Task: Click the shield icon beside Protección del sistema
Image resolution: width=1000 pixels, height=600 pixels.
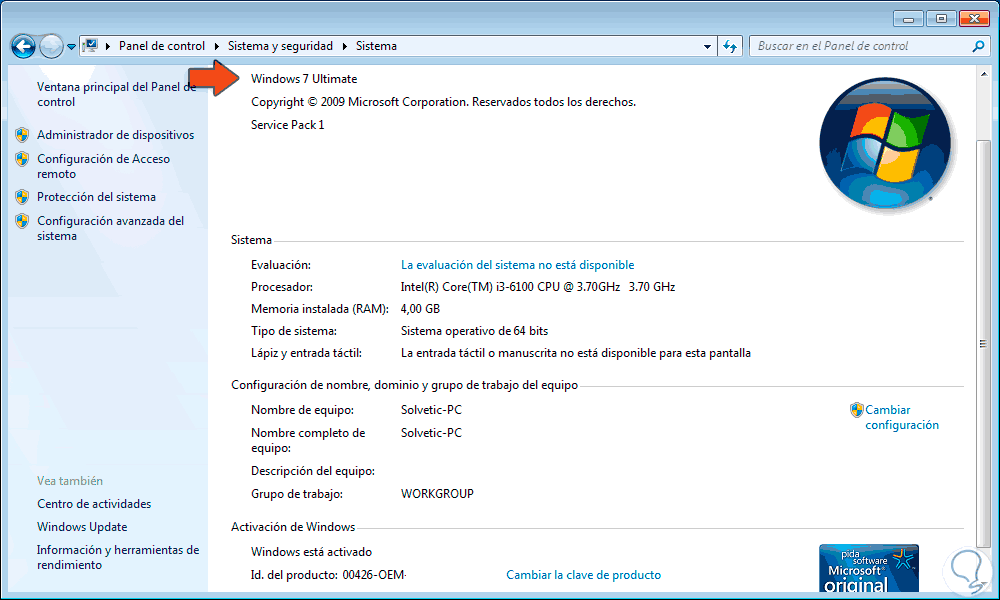Action: click(22, 196)
